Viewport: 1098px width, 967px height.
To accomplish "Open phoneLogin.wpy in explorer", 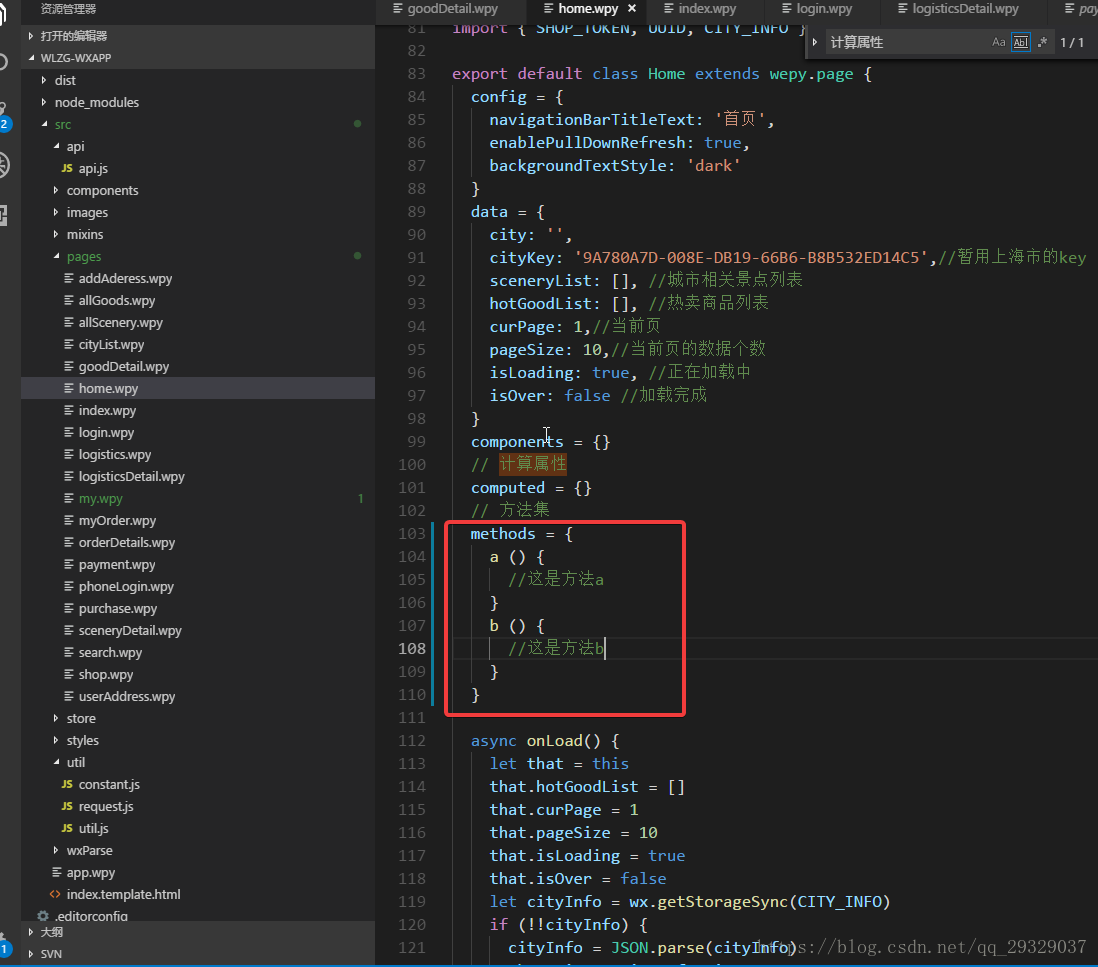I will click(x=126, y=586).
